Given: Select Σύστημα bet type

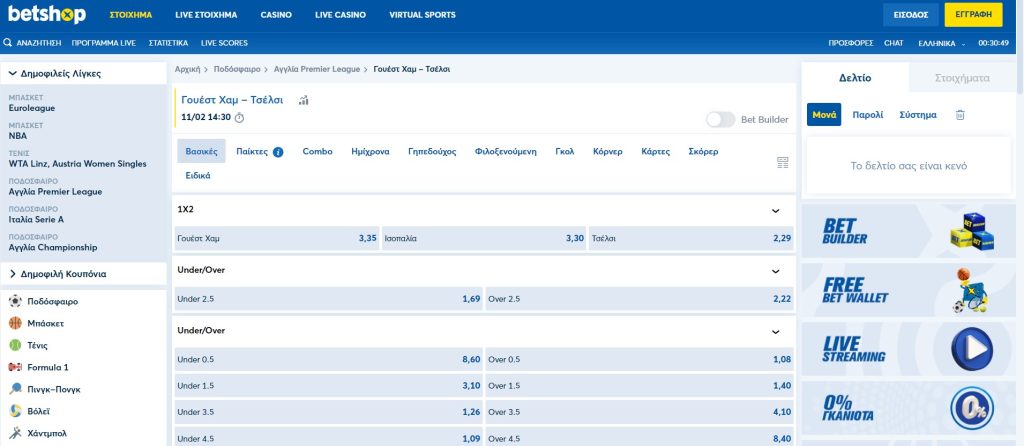Looking at the screenshot, I should click(x=918, y=115).
